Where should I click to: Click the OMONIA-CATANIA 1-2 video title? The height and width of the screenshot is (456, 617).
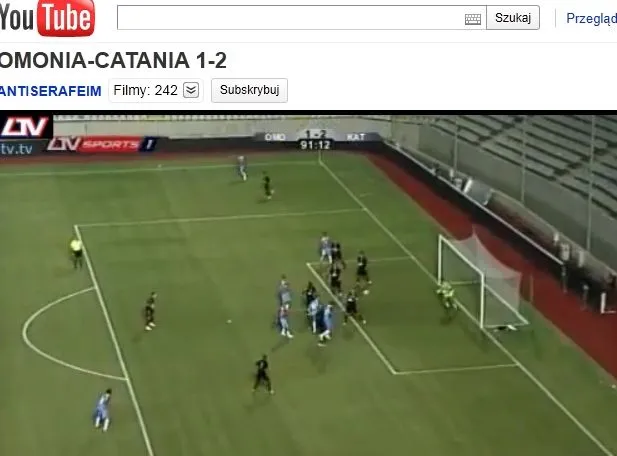pyautogui.click(x=113, y=60)
